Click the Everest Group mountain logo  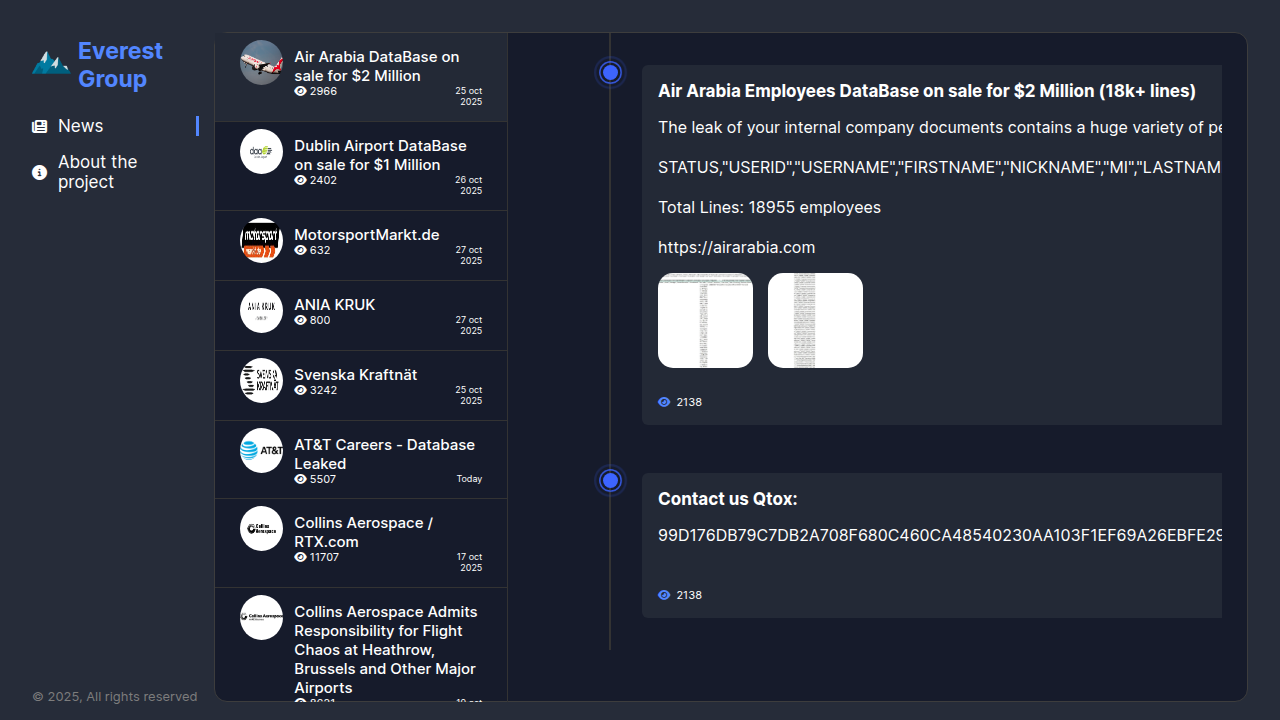point(50,63)
